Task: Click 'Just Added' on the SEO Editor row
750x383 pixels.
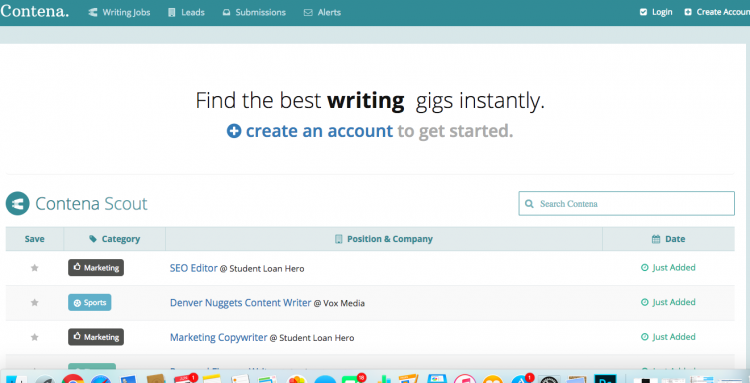Action: [x=674, y=268]
